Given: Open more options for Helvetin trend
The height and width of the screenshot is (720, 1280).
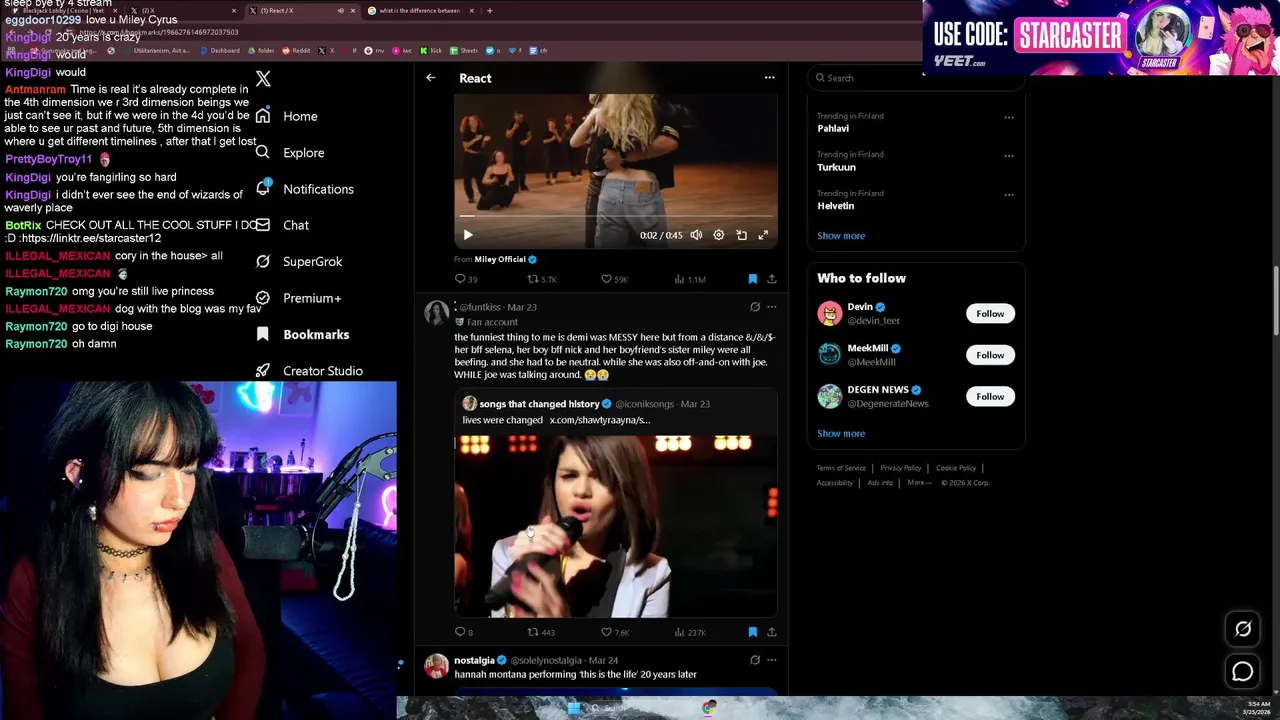Looking at the screenshot, I should (1008, 195).
